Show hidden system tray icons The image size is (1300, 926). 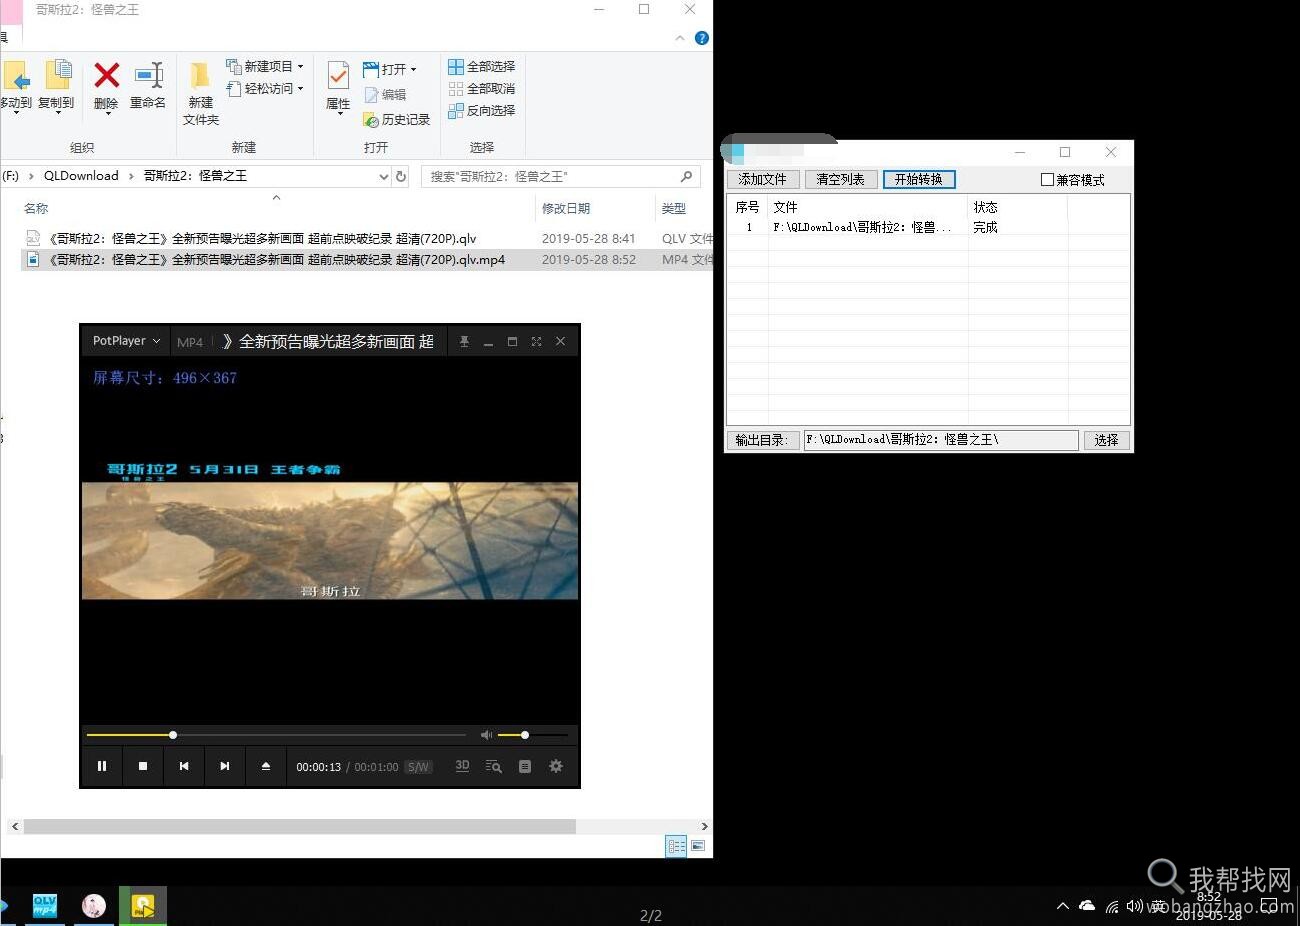pyautogui.click(x=1062, y=906)
